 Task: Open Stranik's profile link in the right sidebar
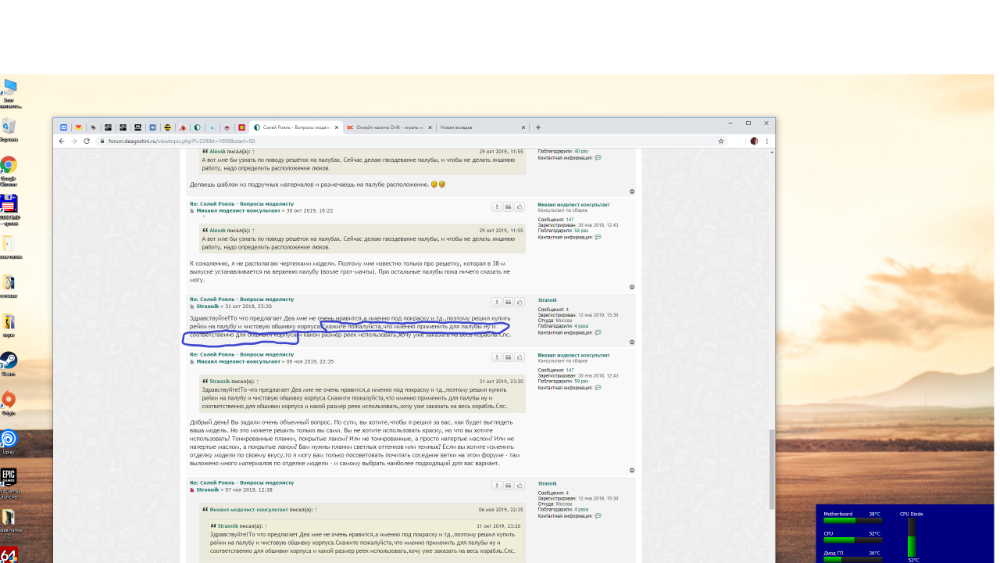(x=547, y=299)
